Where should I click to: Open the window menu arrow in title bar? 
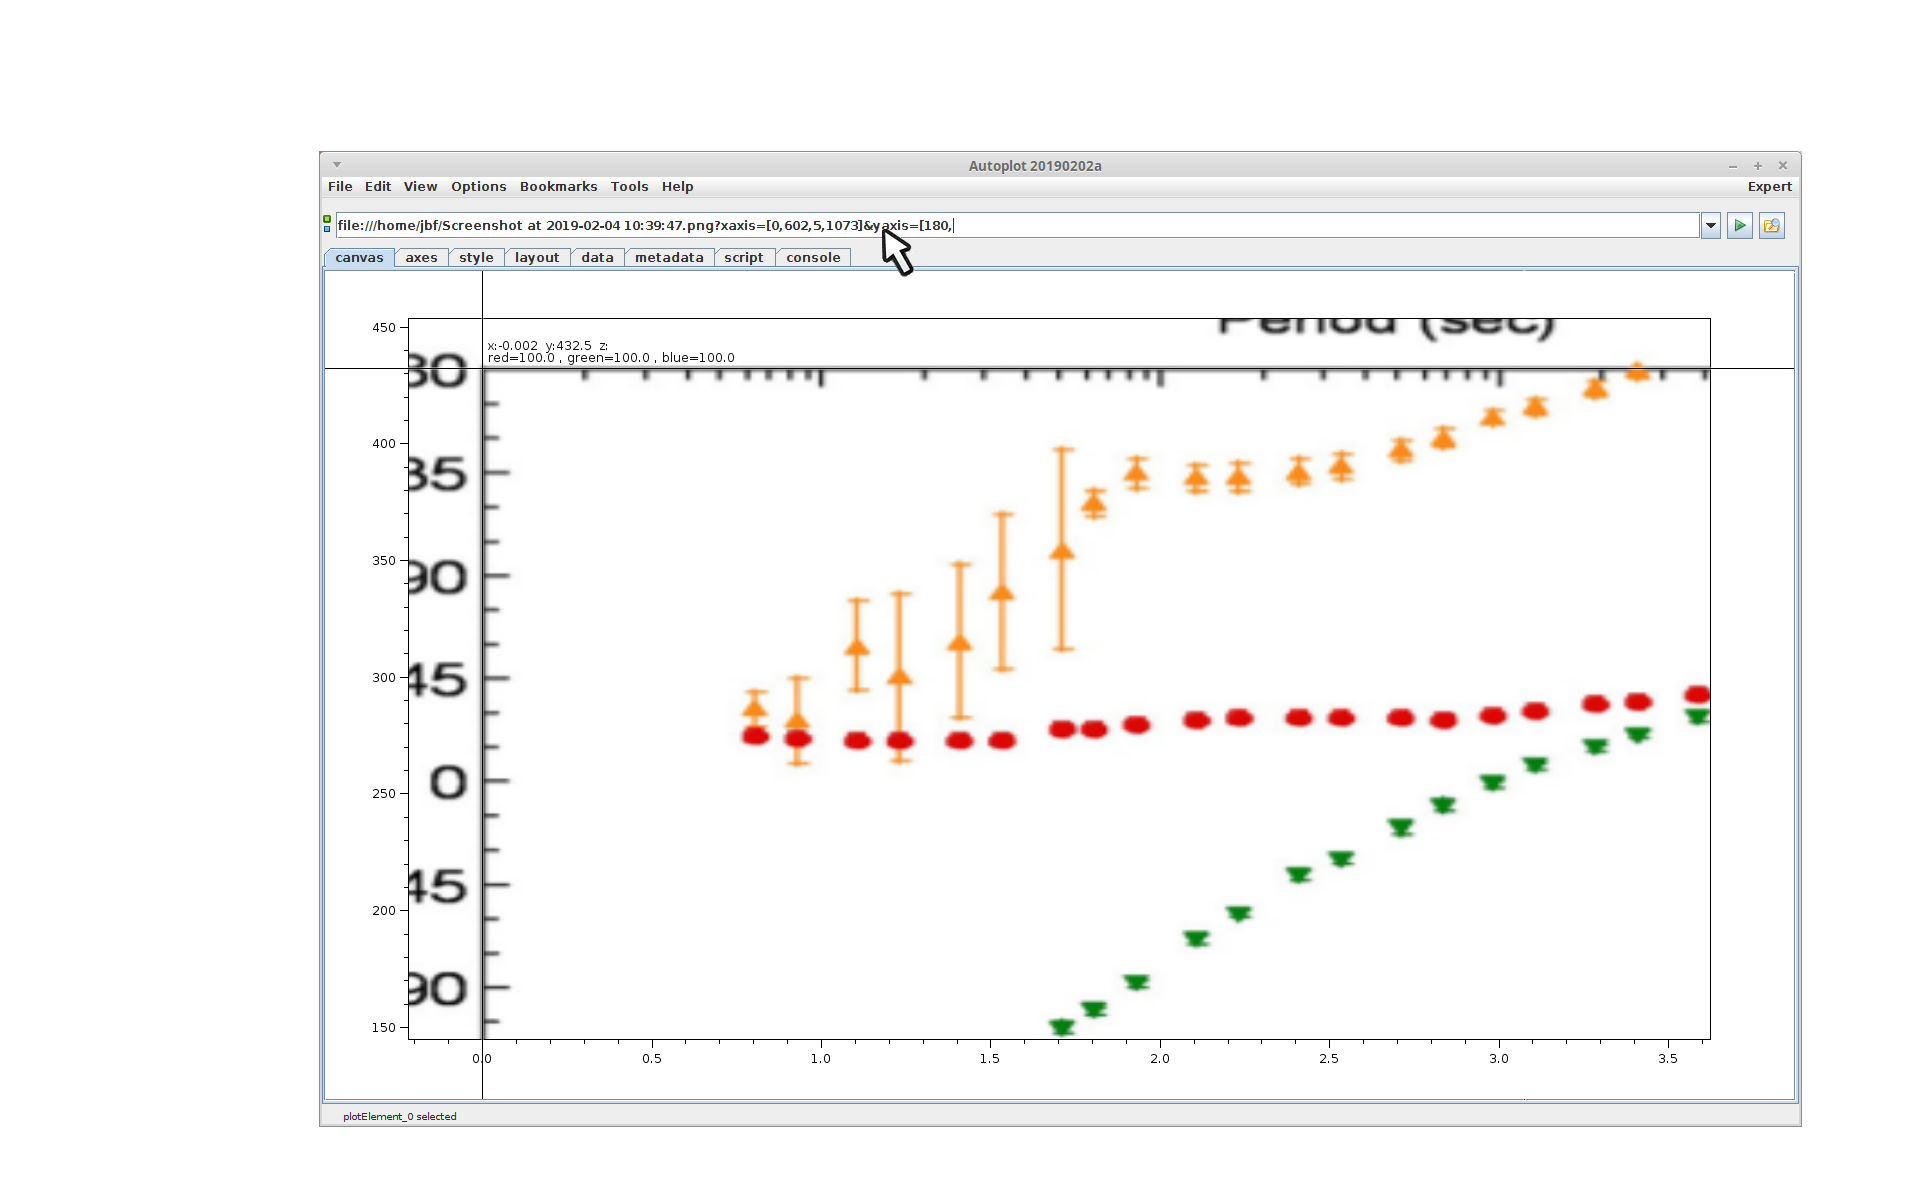tap(337, 165)
